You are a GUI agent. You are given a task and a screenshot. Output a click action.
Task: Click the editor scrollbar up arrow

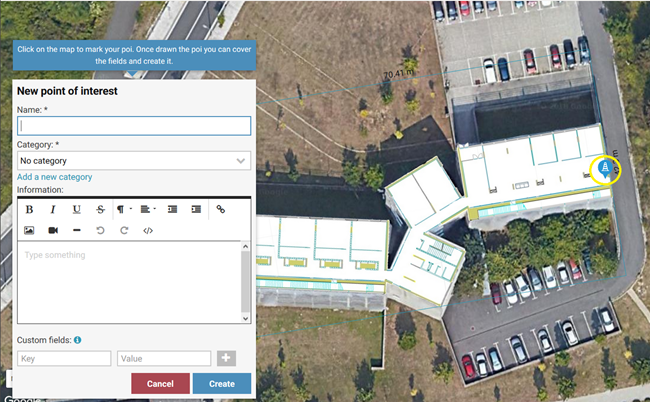click(245, 247)
